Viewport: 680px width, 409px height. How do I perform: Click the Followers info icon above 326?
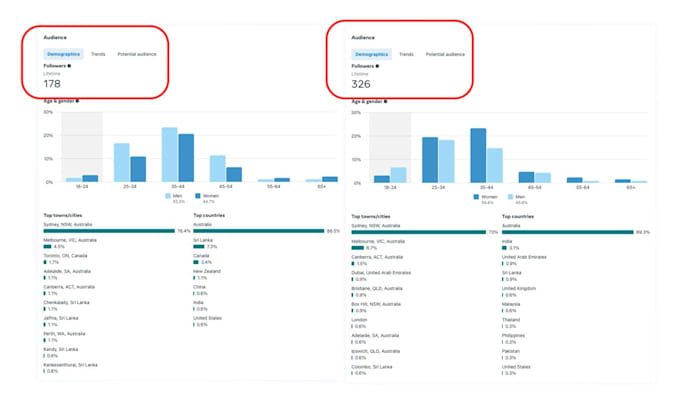coord(377,66)
